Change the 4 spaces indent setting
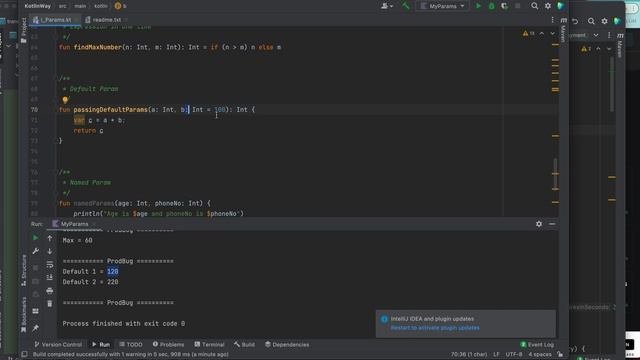Image resolution: width=640 pixels, height=360 pixels. [x=540, y=354]
